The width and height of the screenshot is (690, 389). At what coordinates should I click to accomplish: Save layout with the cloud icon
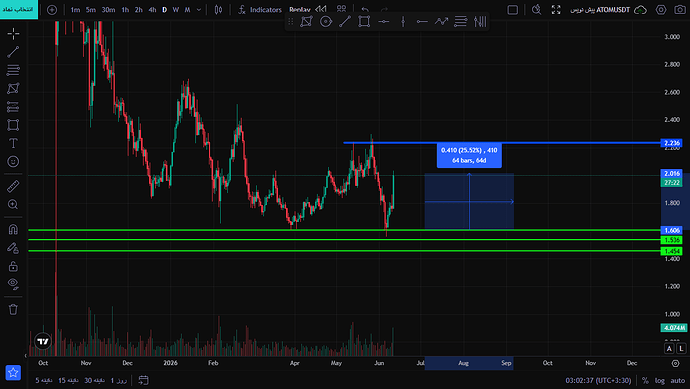point(640,10)
